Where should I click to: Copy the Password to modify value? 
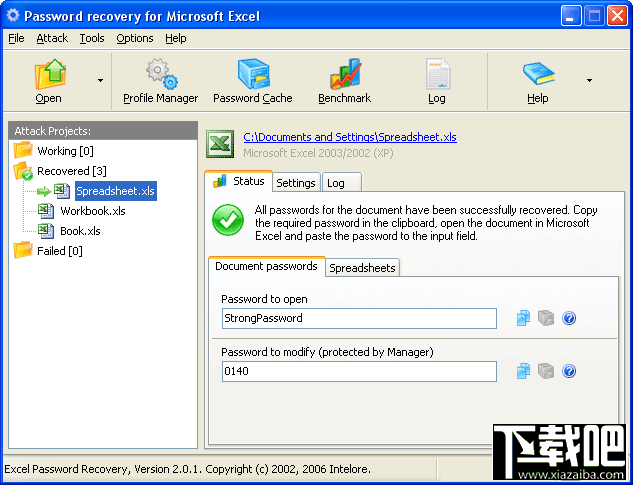pyautogui.click(x=523, y=371)
